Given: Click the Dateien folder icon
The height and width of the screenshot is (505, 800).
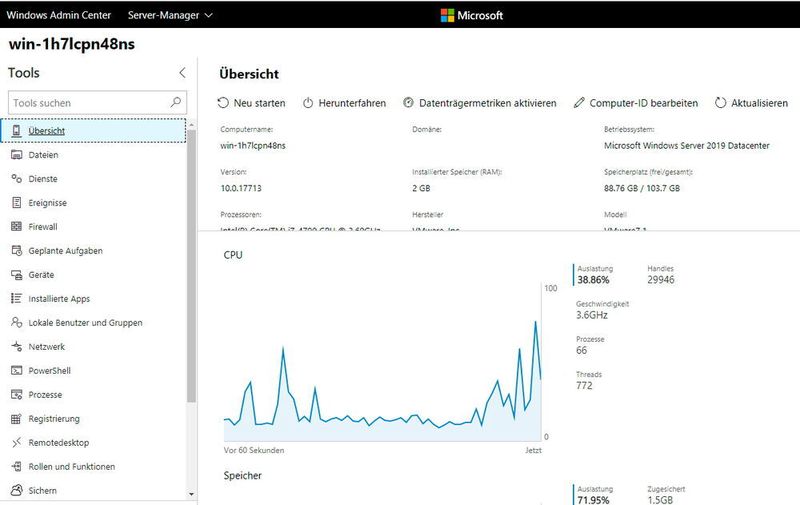Looking at the screenshot, I should pyautogui.click(x=16, y=155).
